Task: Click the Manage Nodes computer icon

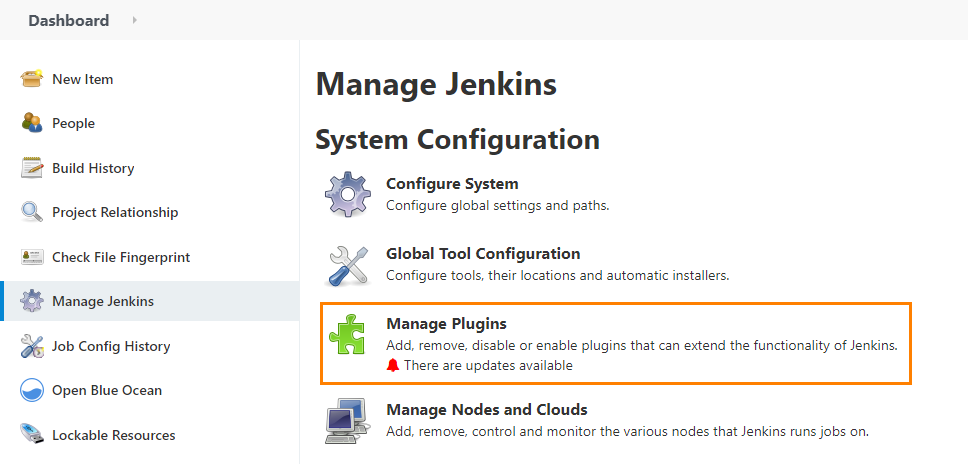Action: [348, 421]
